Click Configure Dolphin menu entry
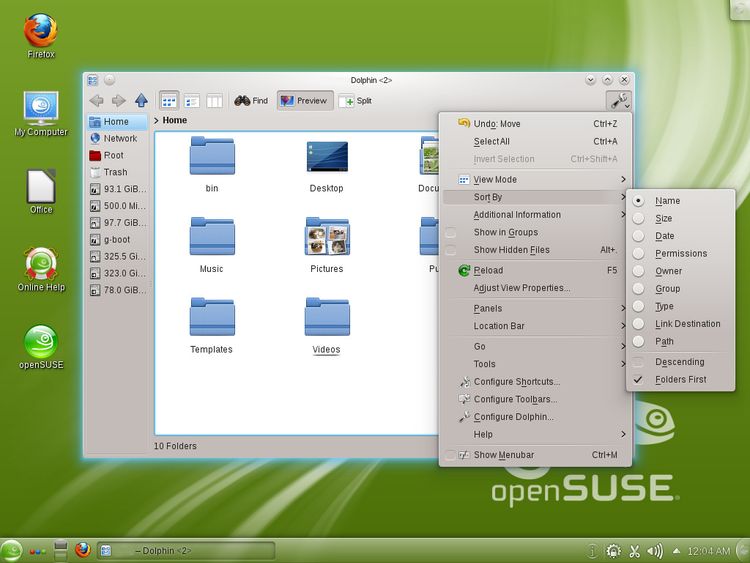 click(x=513, y=417)
